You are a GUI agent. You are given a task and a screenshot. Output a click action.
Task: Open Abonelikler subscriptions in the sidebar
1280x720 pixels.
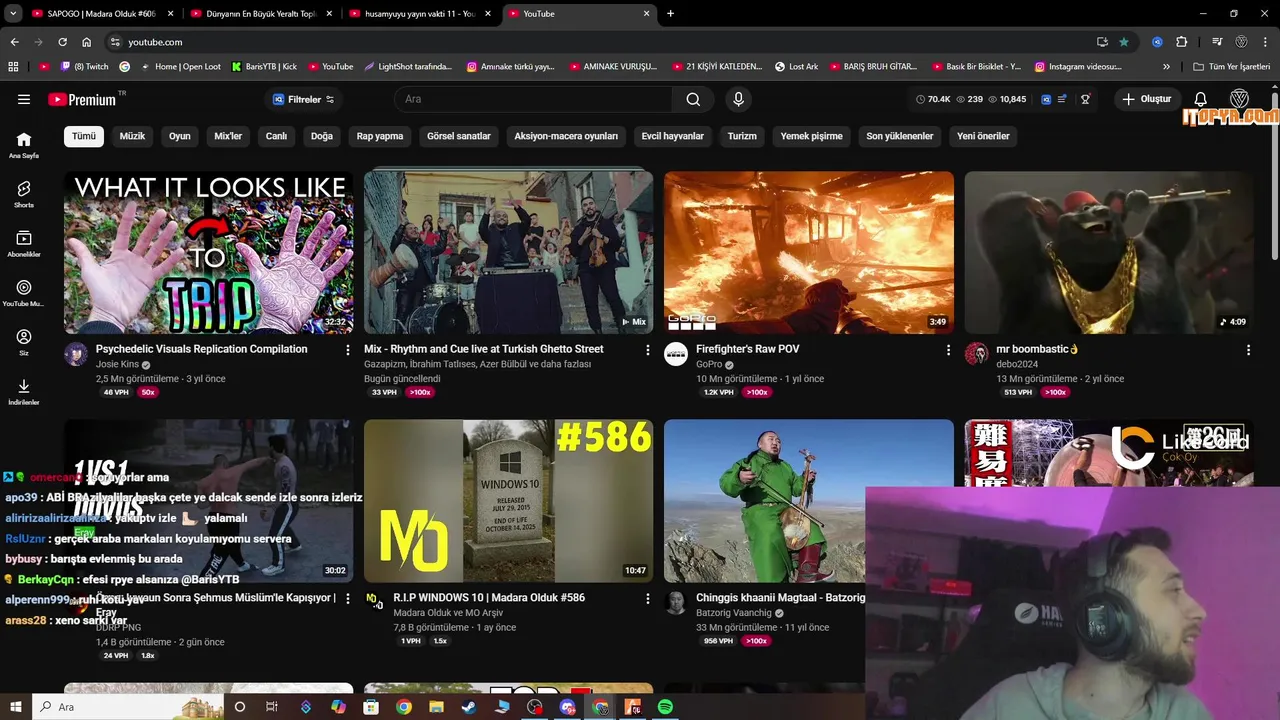point(24,243)
